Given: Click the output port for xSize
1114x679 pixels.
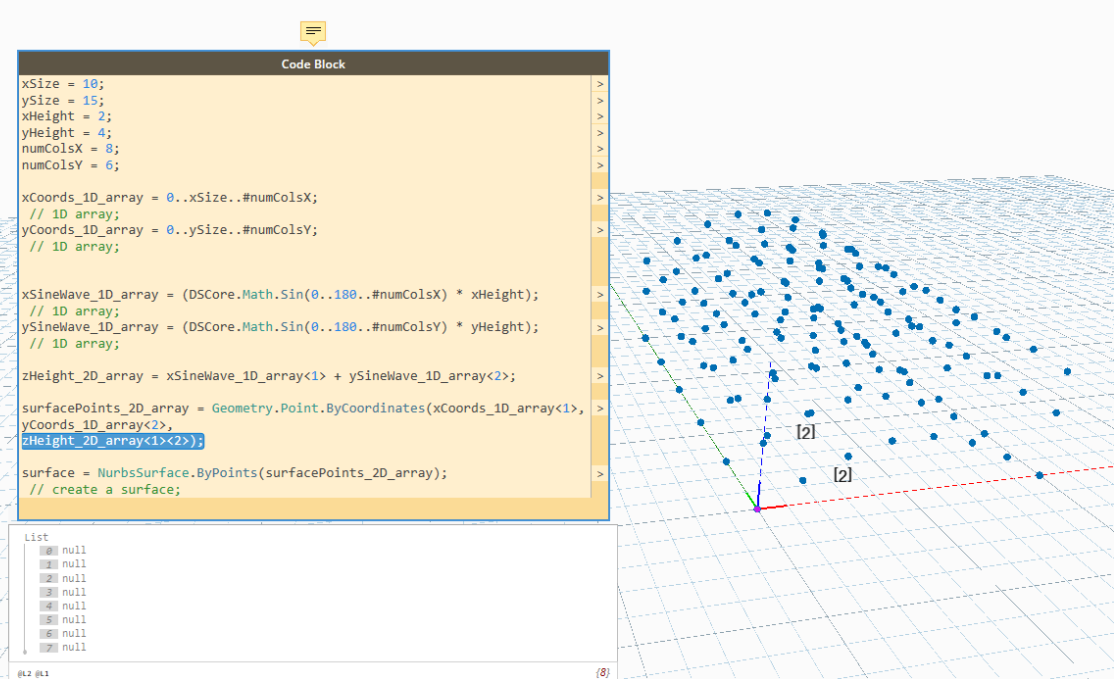Looking at the screenshot, I should click(x=600, y=84).
